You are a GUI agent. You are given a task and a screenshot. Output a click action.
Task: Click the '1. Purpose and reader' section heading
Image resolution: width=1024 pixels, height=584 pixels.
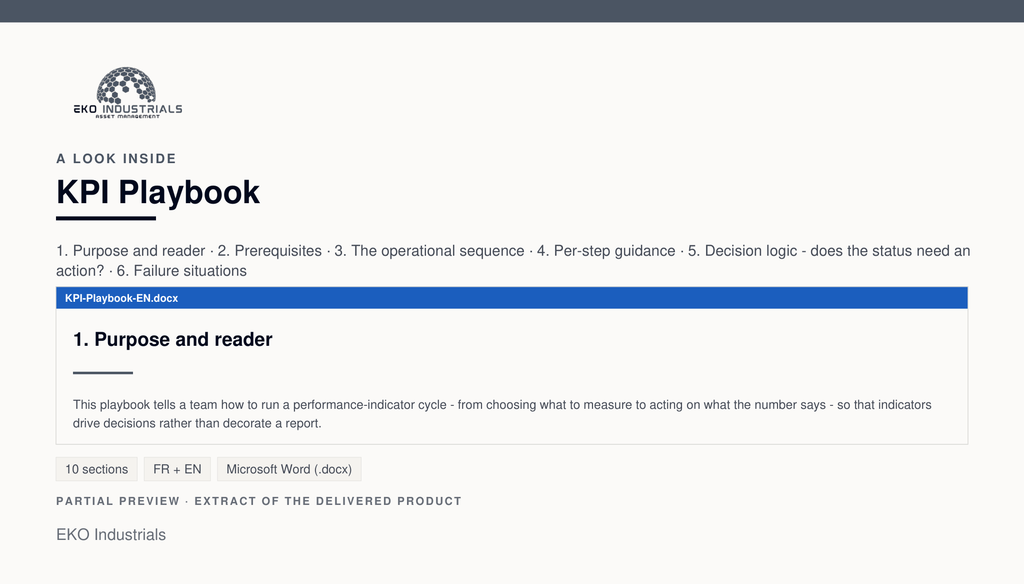click(172, 340)
